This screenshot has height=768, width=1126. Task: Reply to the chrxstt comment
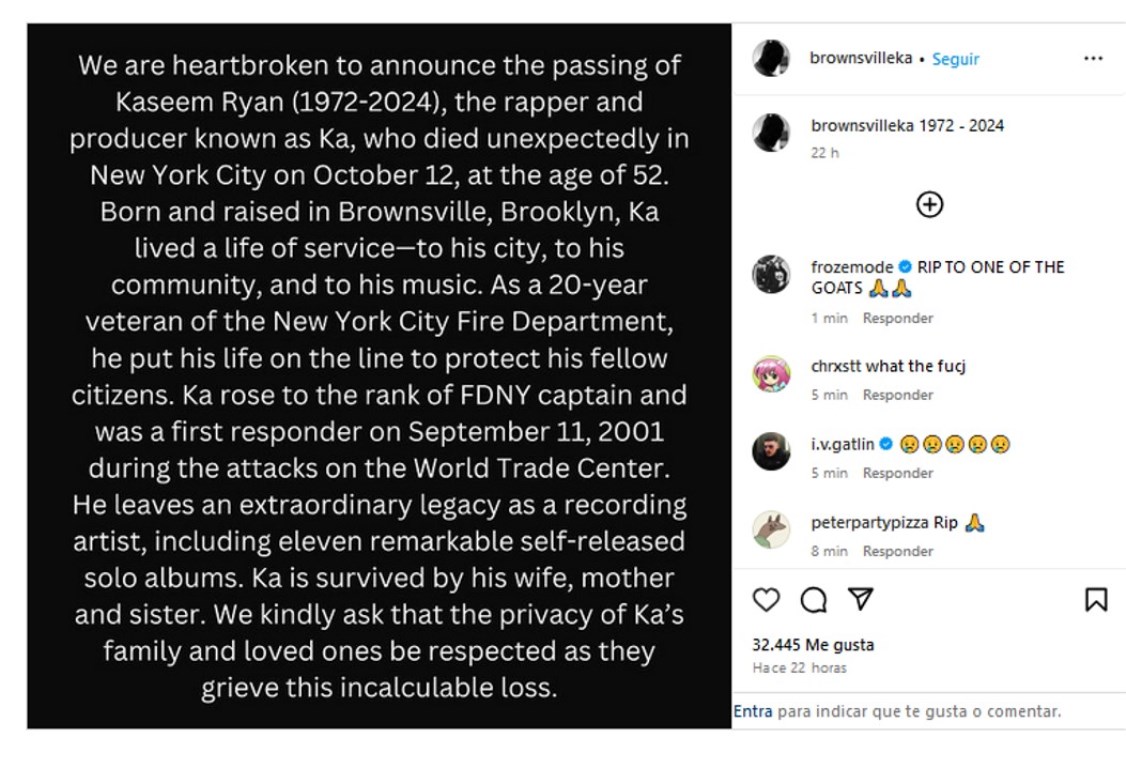coord(898,395)
